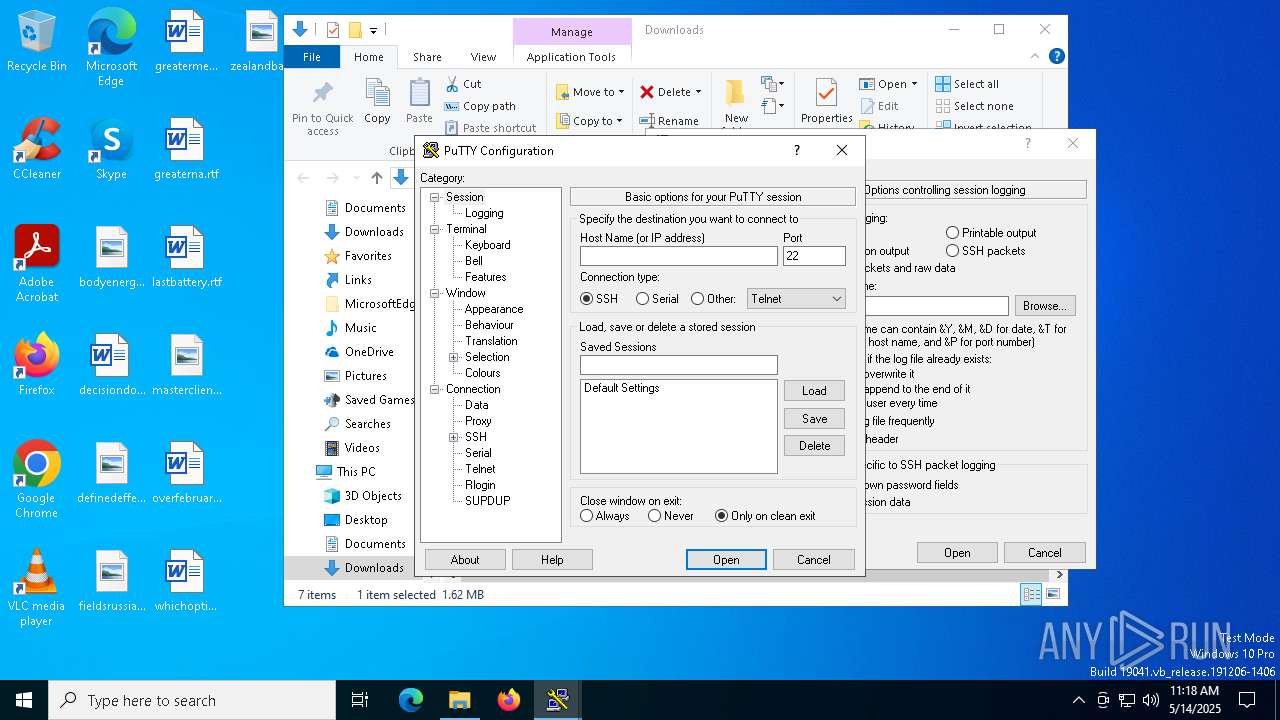
Task: Click PuTTY taskbar icon
Action: click(557, 700)
